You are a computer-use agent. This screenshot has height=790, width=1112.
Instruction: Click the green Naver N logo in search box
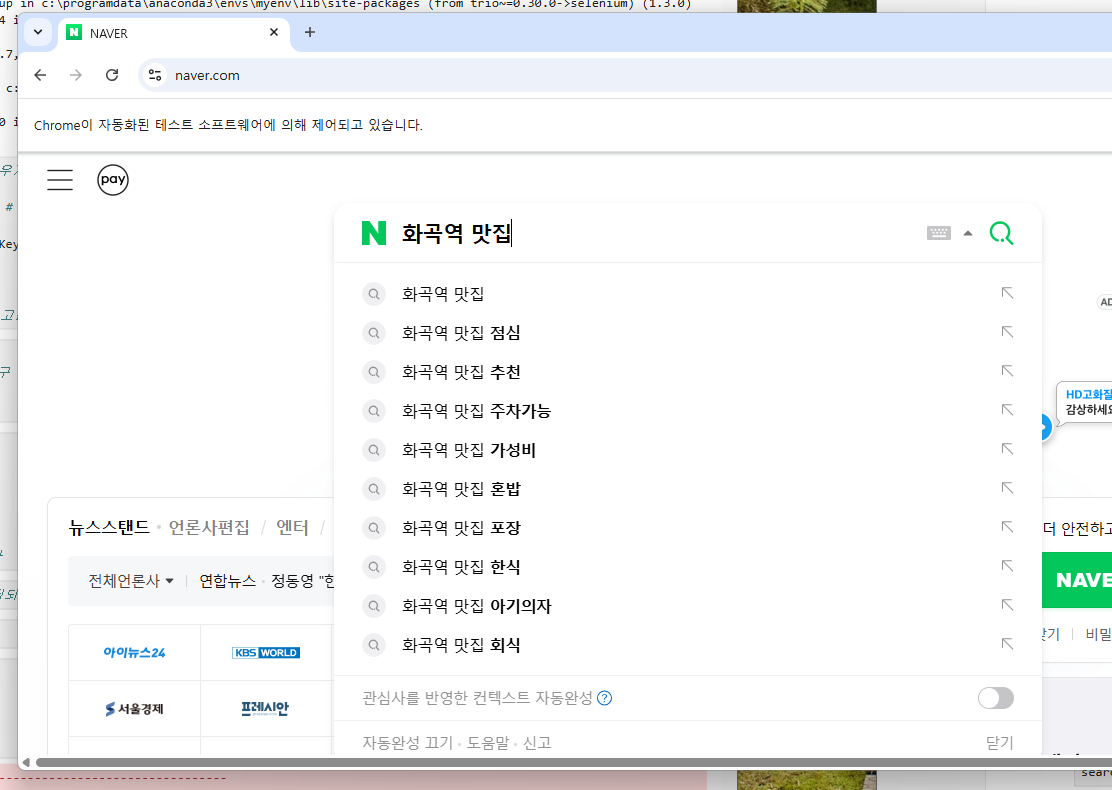click(374, 233)
